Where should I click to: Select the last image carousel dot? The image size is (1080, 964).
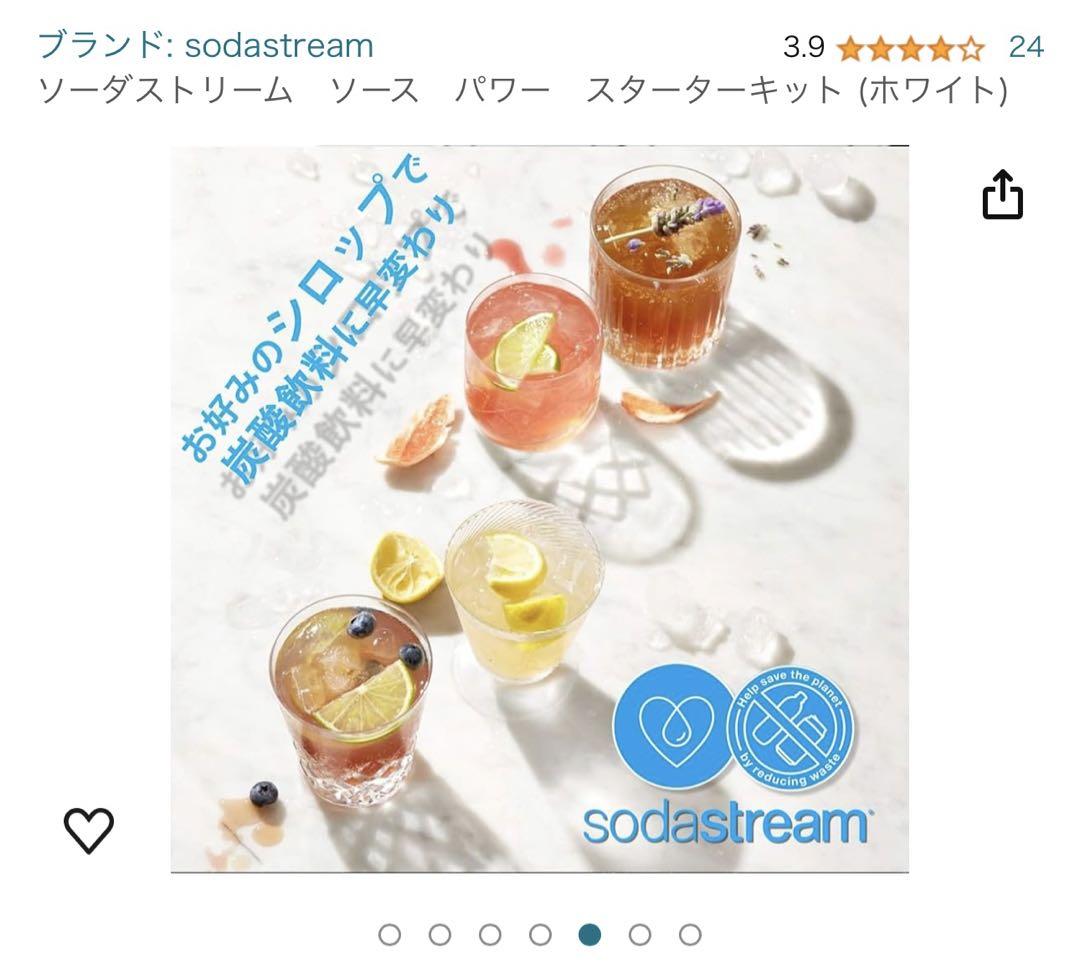pyautogui.click(x=691, y=935)
